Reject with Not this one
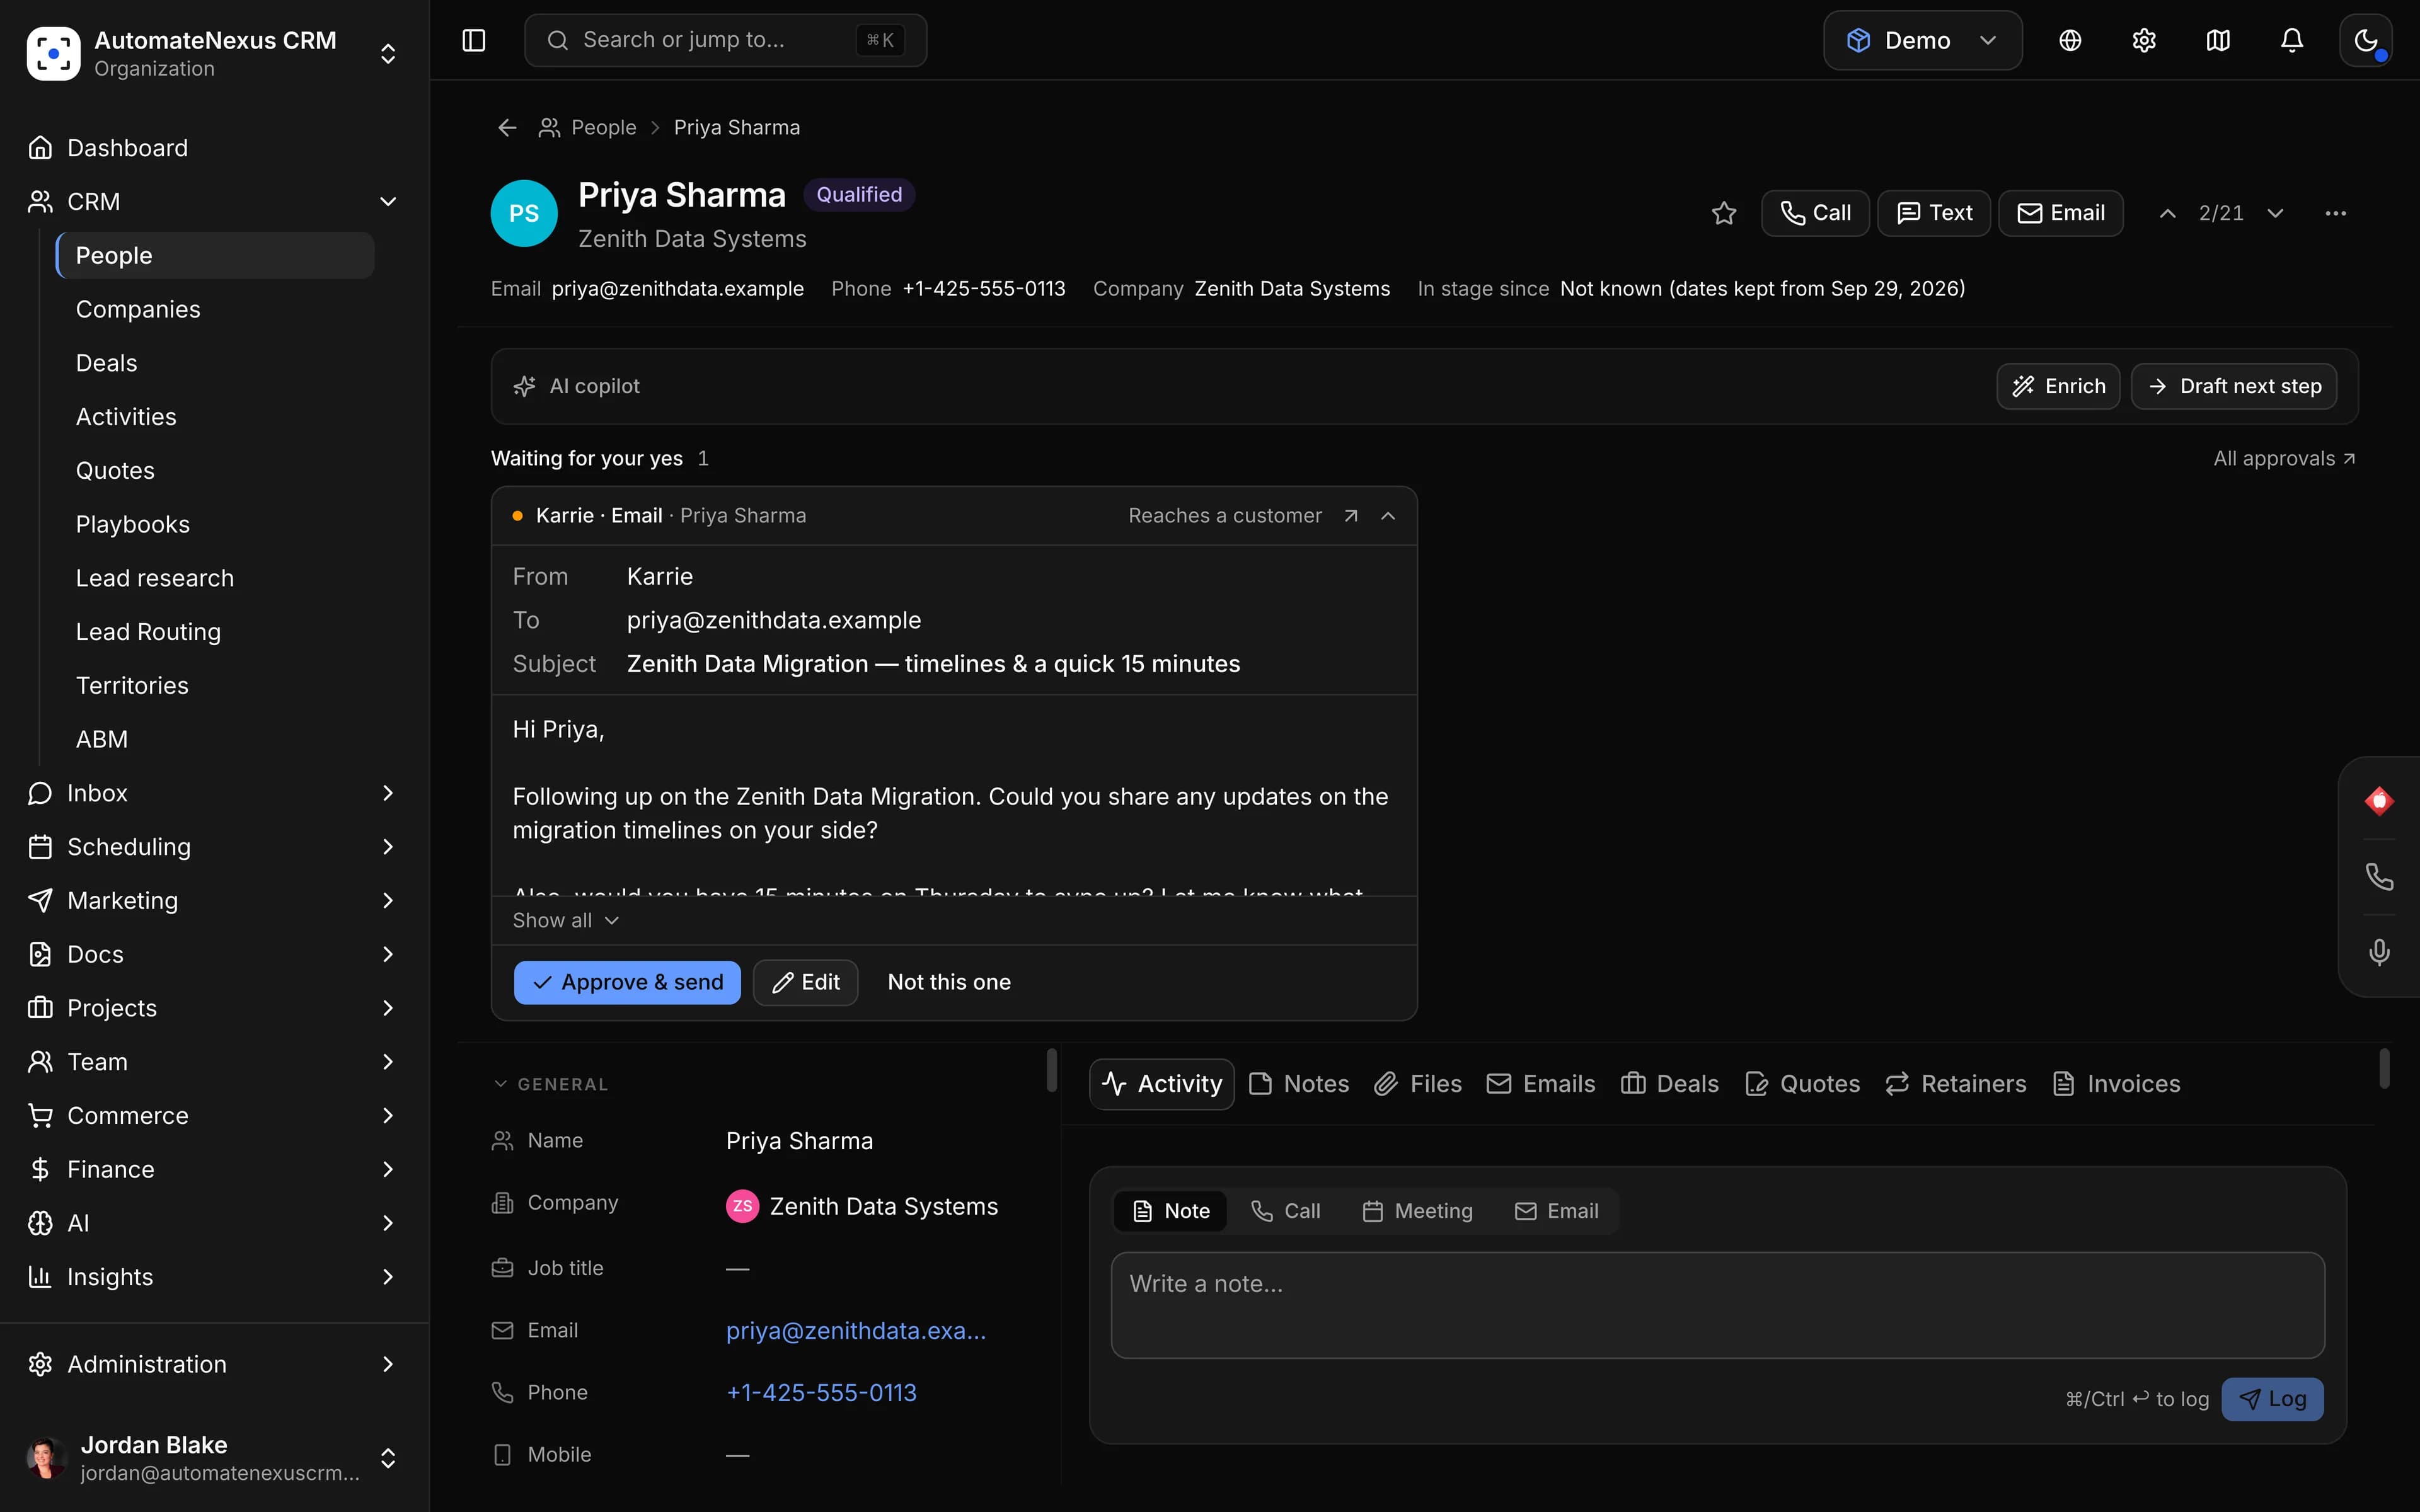2420x1512 pixels. click(949, 982)
